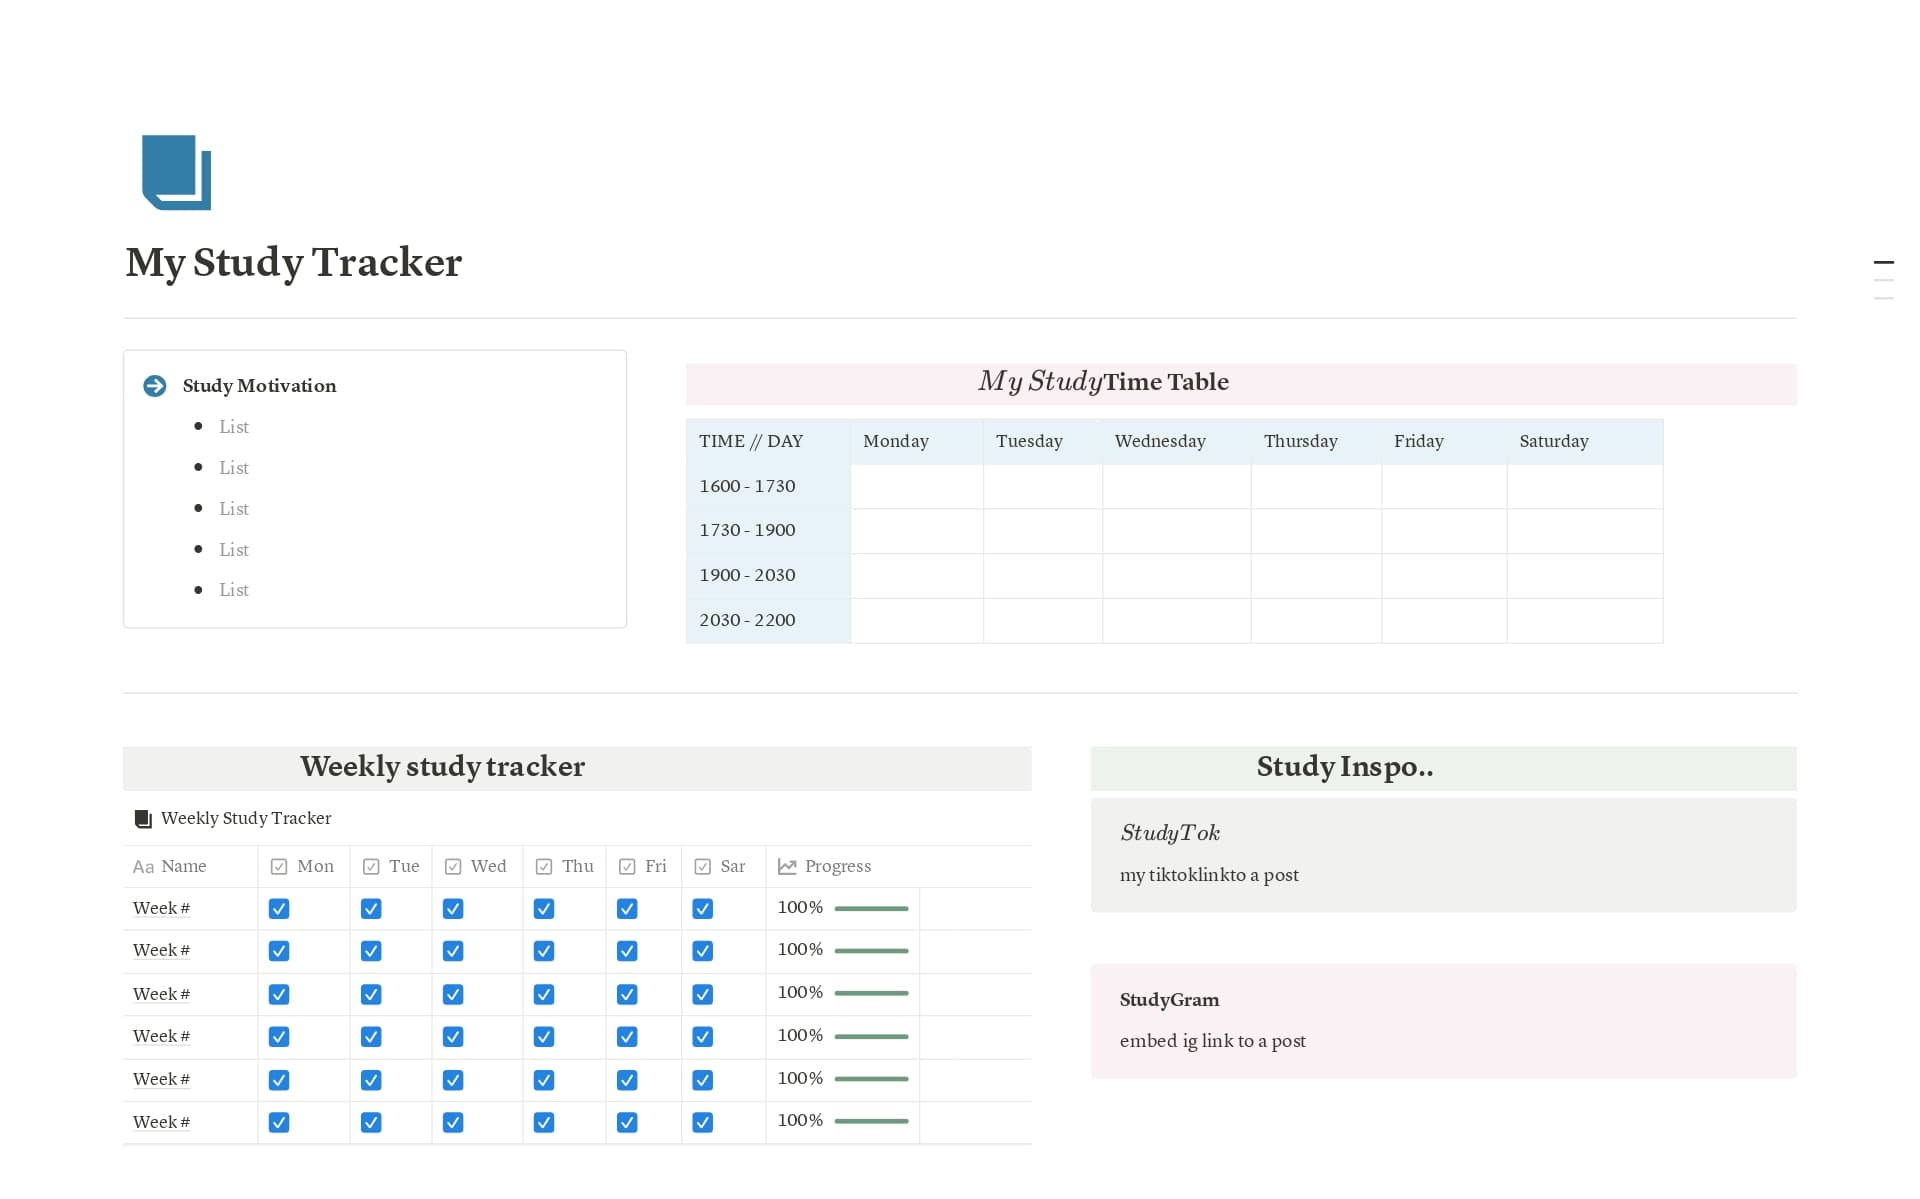This screenshot has height=1199, width=1920.
Task: Click the checkbox icon in Wed header
Action: click(453, 867)
